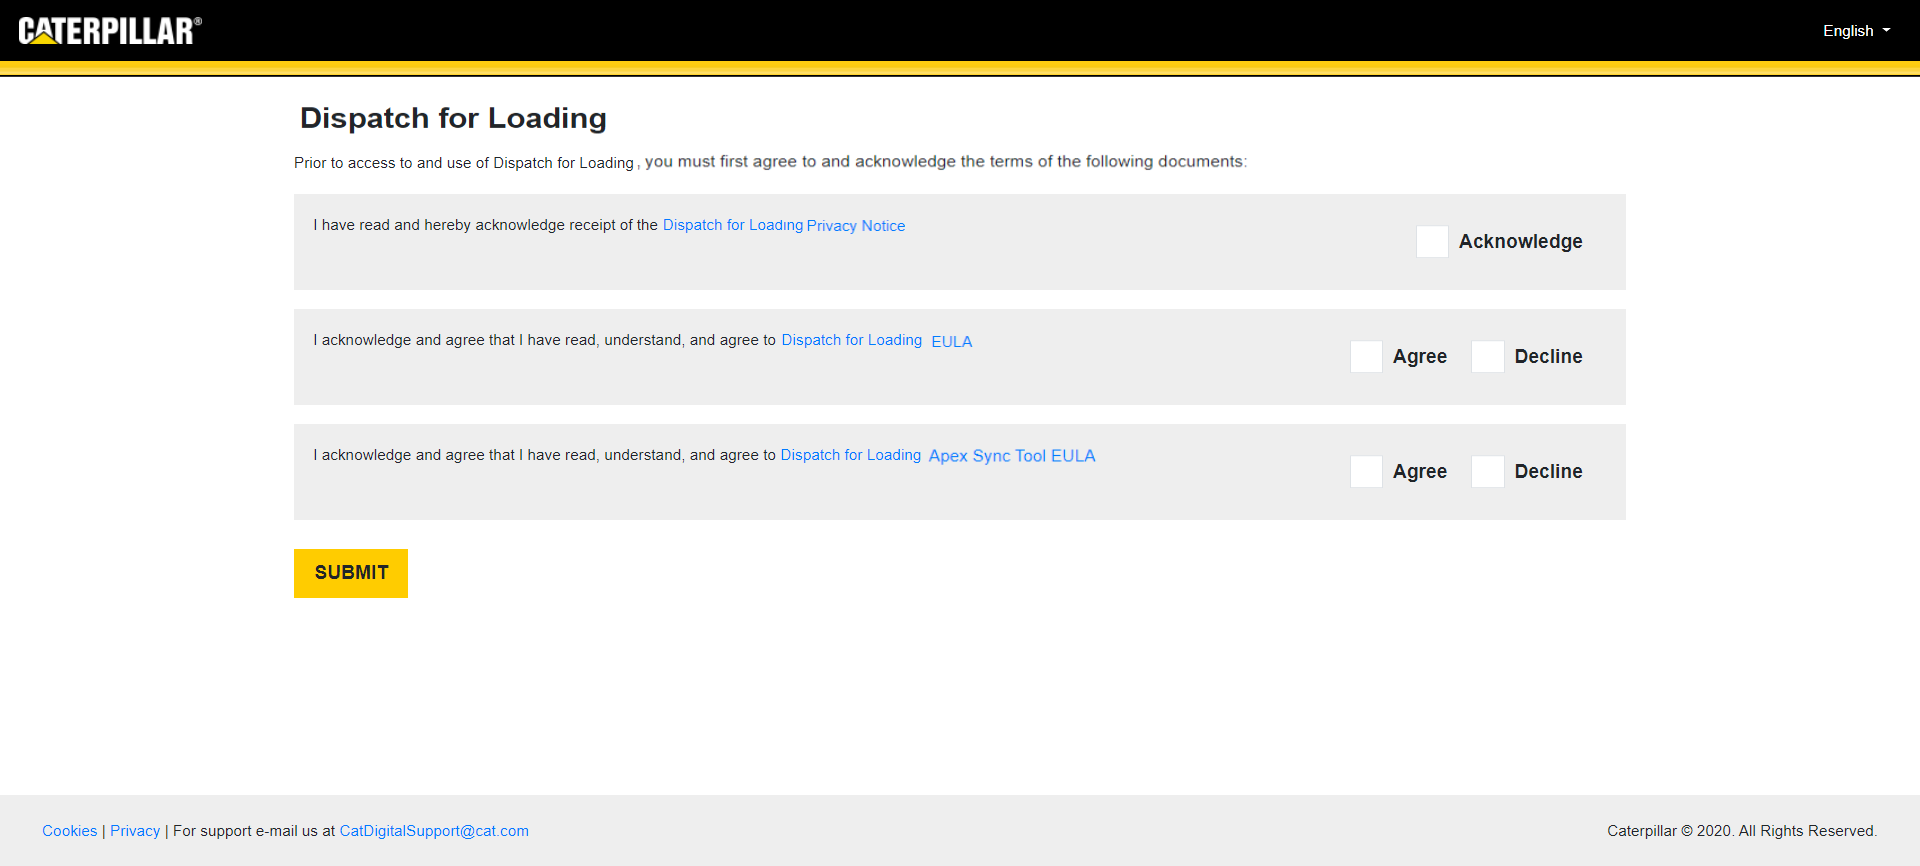The width and height of the screenshot is (1920, 866).
Task: Open the Privacy link in the footer
Action: click(135, 831)
